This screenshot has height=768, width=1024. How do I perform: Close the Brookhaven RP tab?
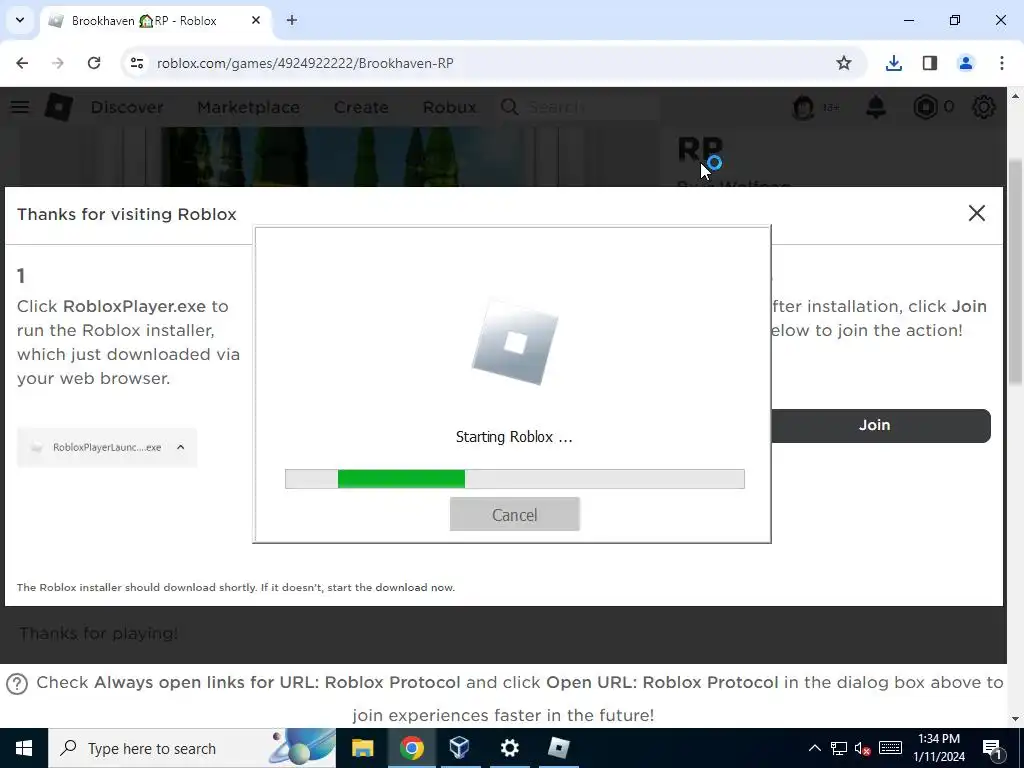(256, 20)
